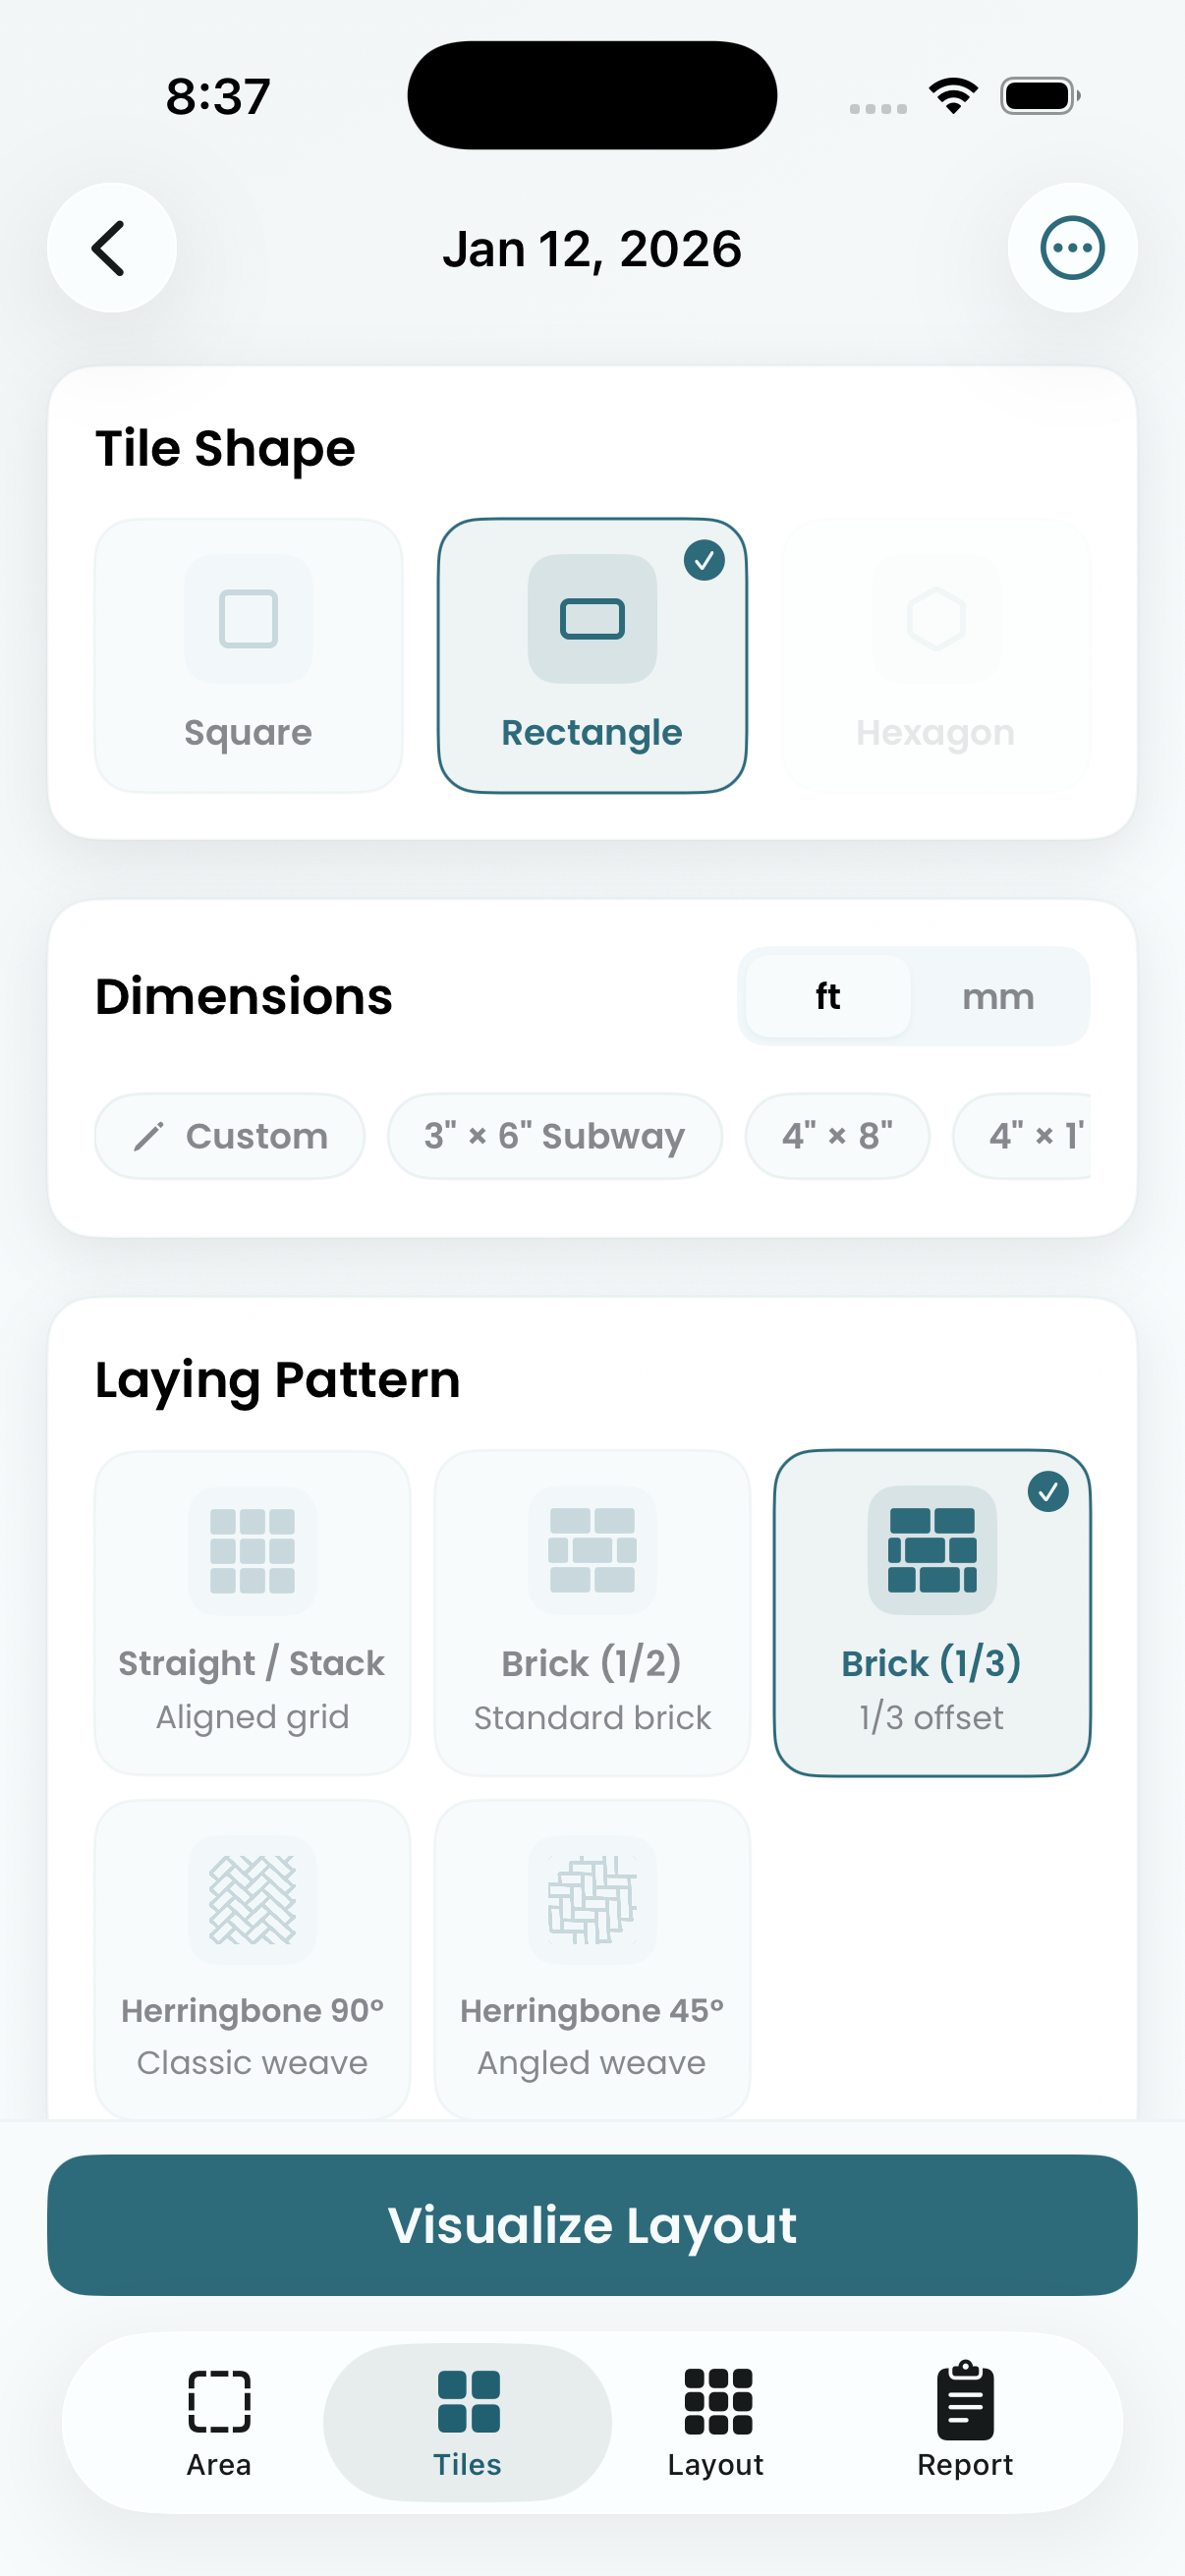Navigate back using the chevron arrow
The image size is (1185, 2576).
click(111, 247)
